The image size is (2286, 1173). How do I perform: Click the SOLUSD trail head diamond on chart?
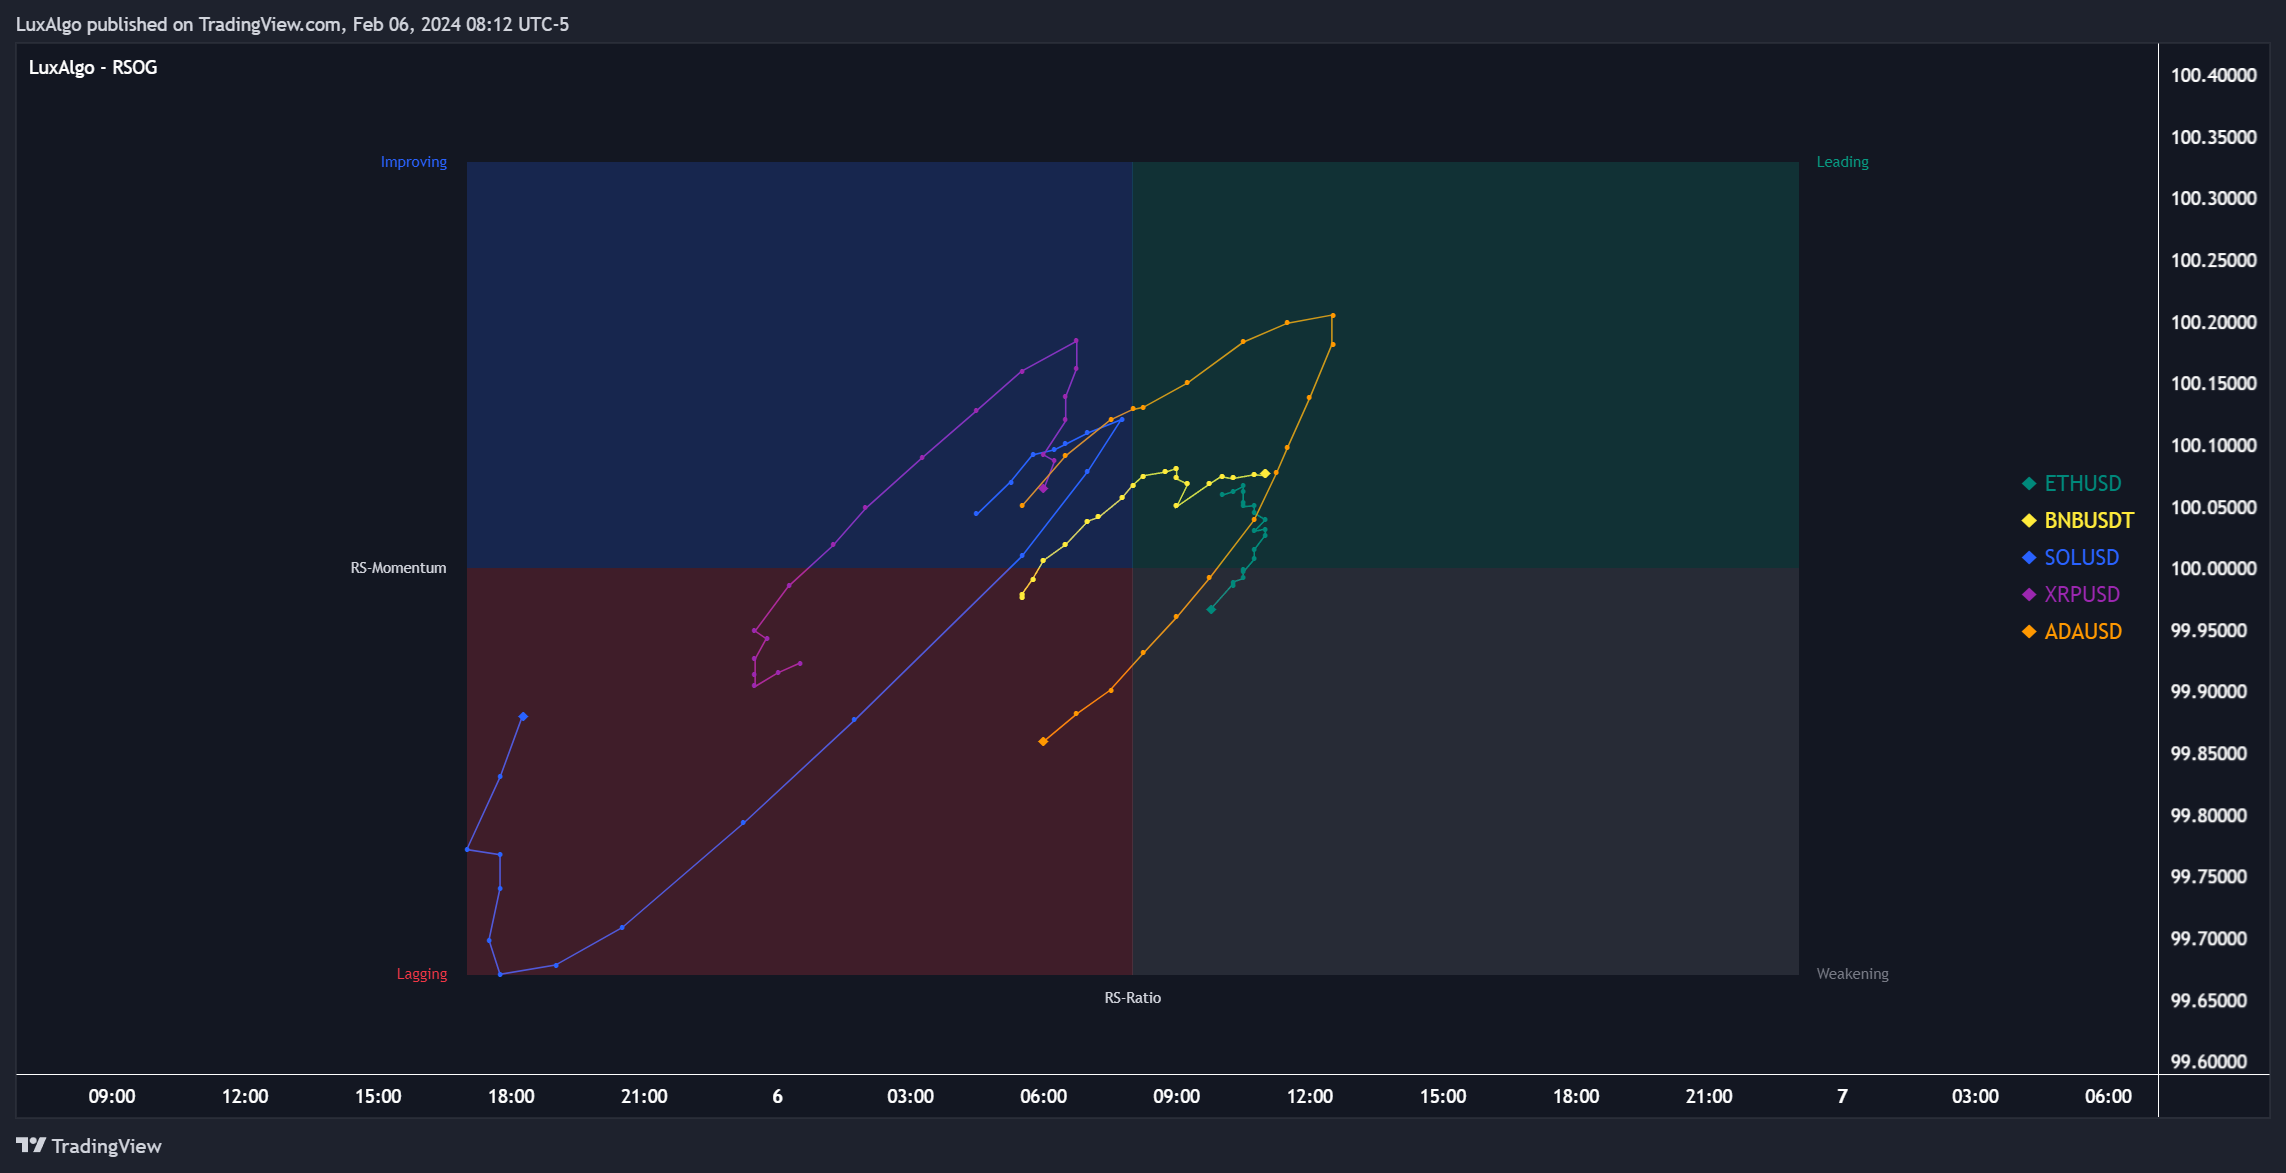point(523,717)
